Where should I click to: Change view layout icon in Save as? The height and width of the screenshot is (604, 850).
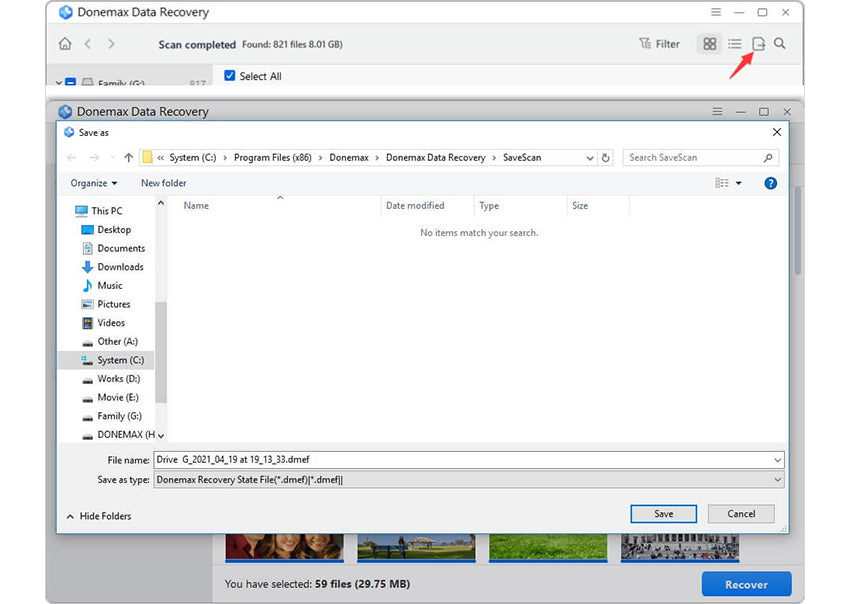pyautogui.click(x=722, y=183)
